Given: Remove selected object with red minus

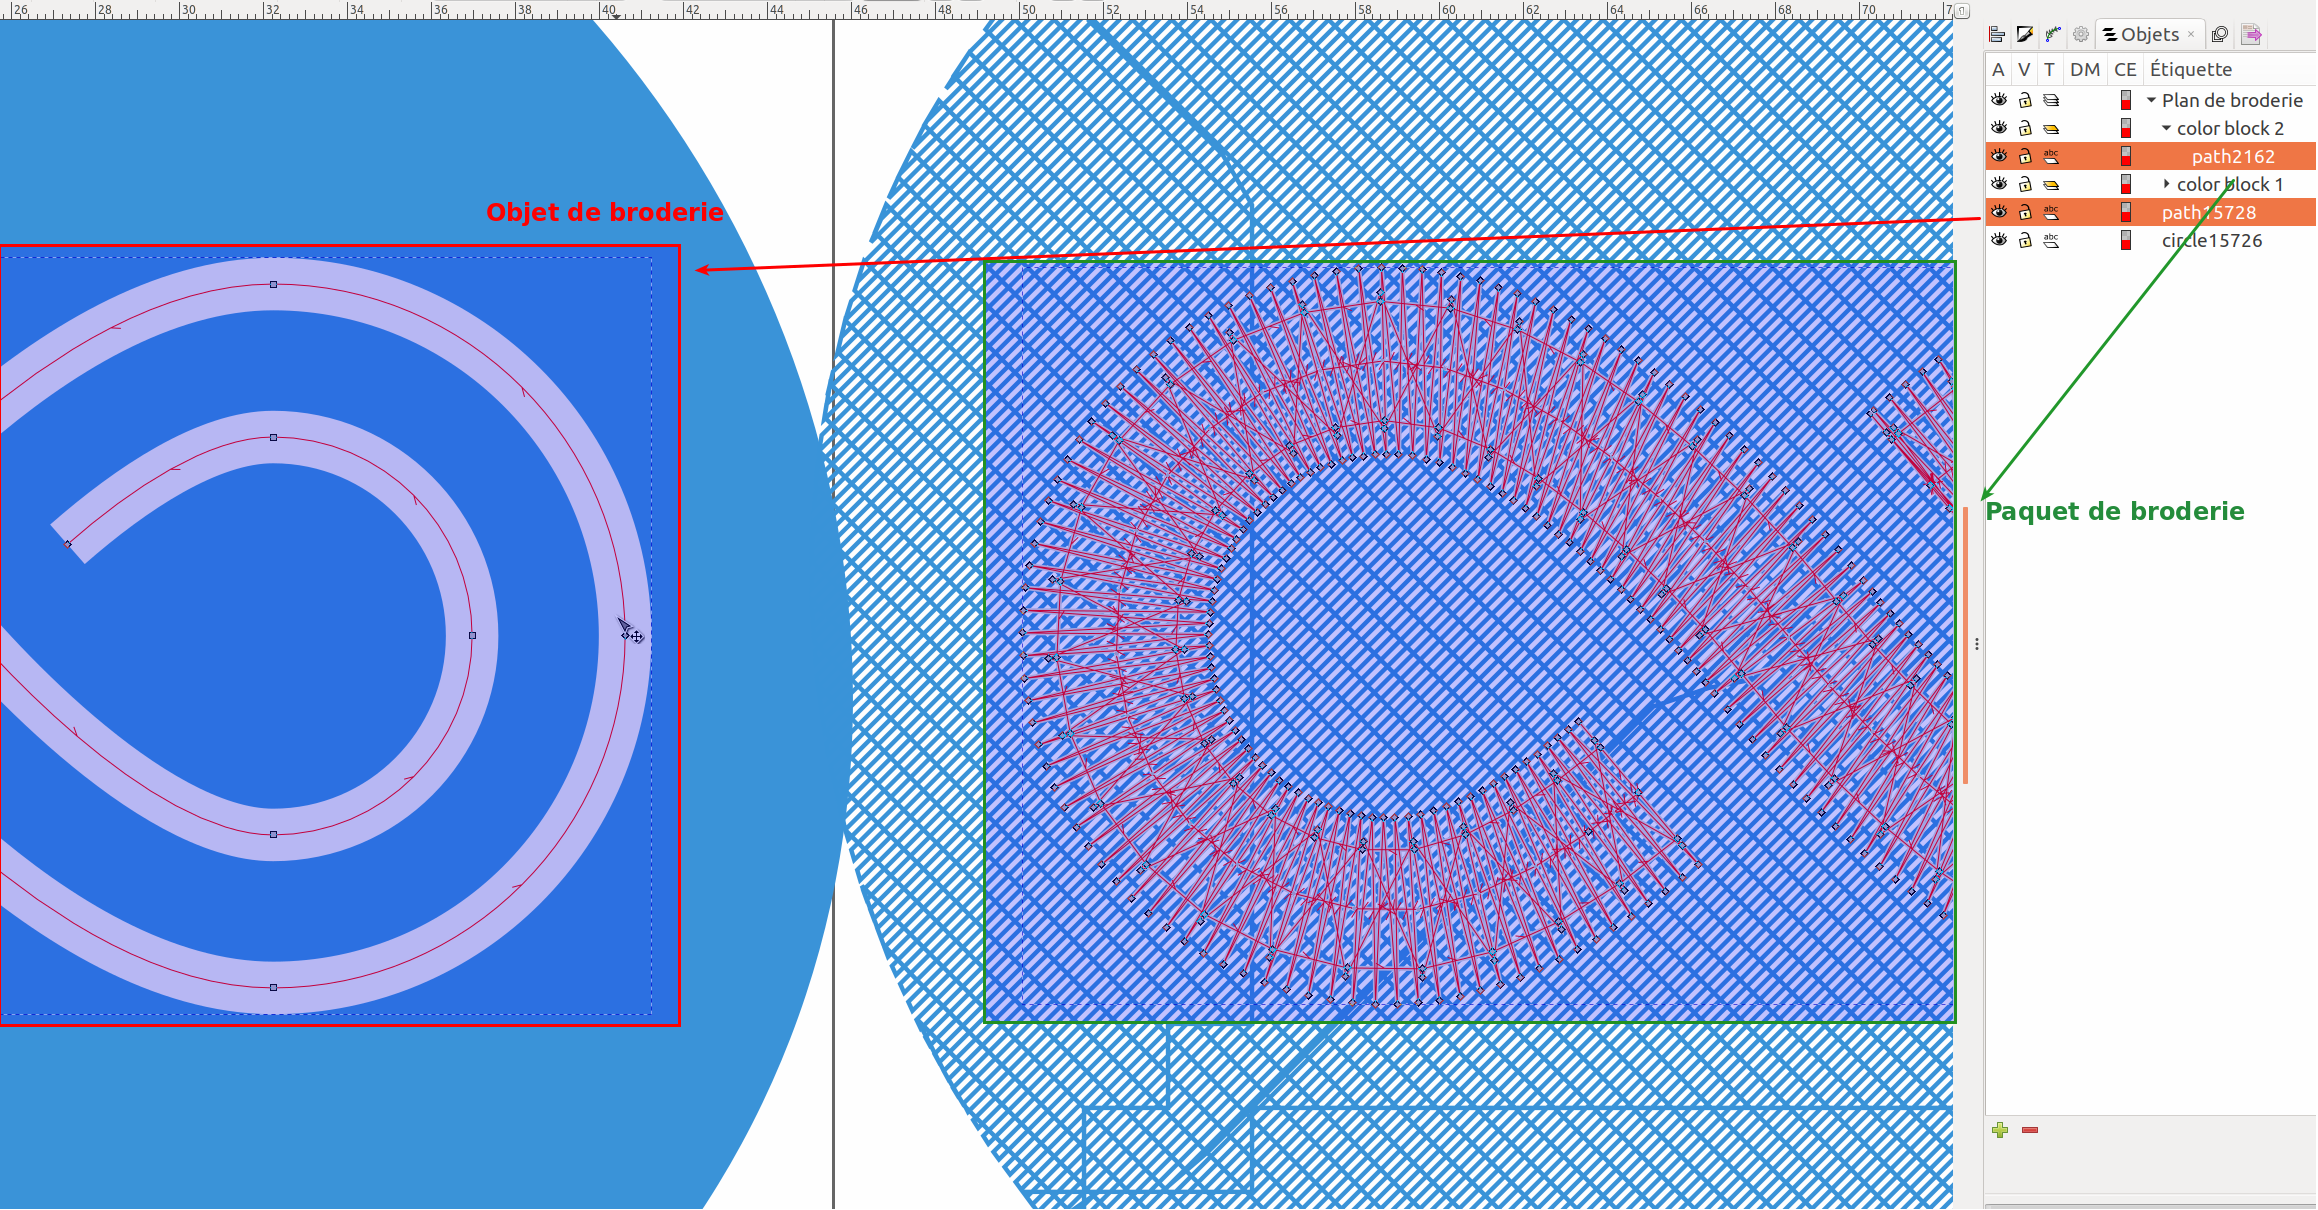Looking at the screenshot, I should point(2030,1130).
